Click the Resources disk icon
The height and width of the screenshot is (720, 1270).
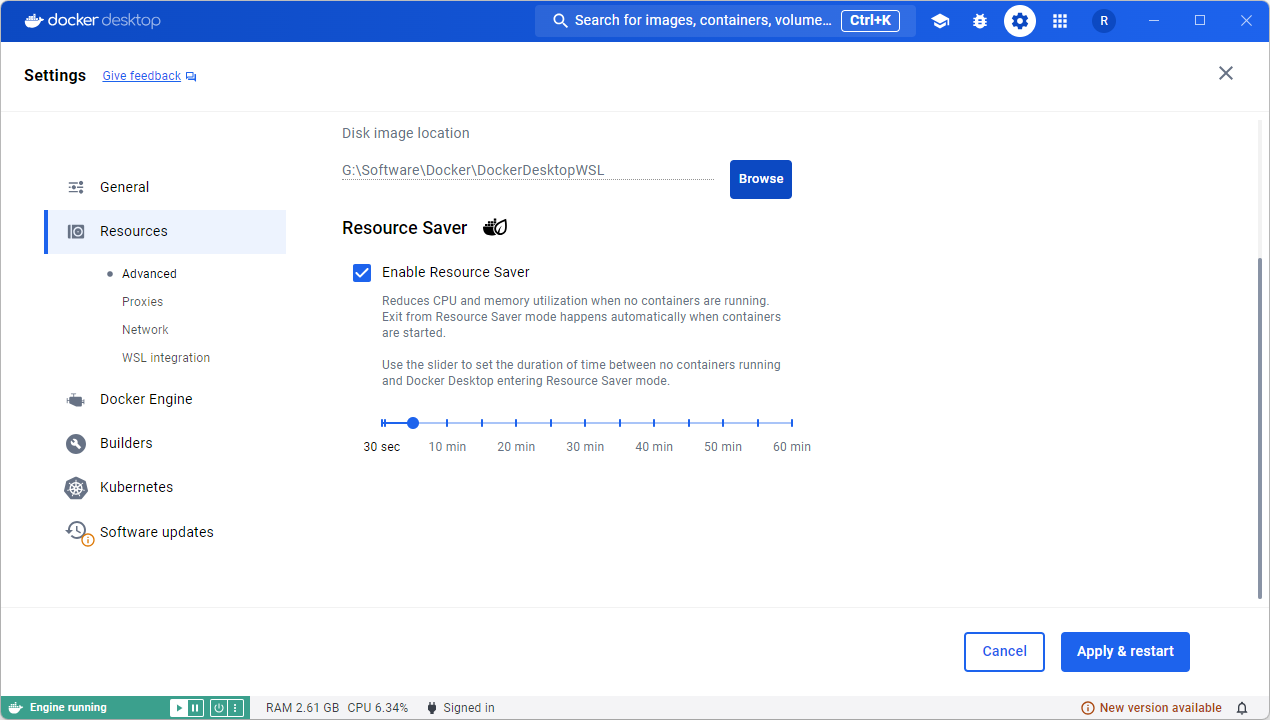point(76,231)
